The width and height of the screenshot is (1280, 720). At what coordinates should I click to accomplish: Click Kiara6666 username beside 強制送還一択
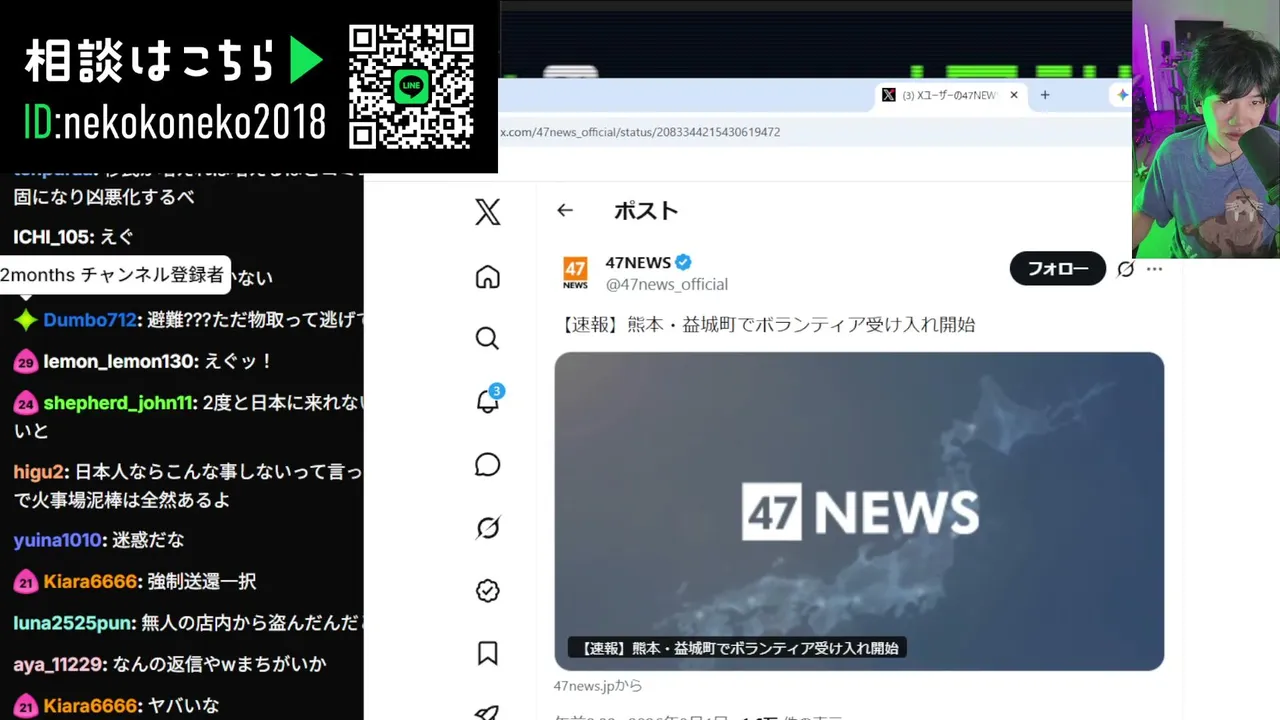pyautogui.click(x=90, y=581)
